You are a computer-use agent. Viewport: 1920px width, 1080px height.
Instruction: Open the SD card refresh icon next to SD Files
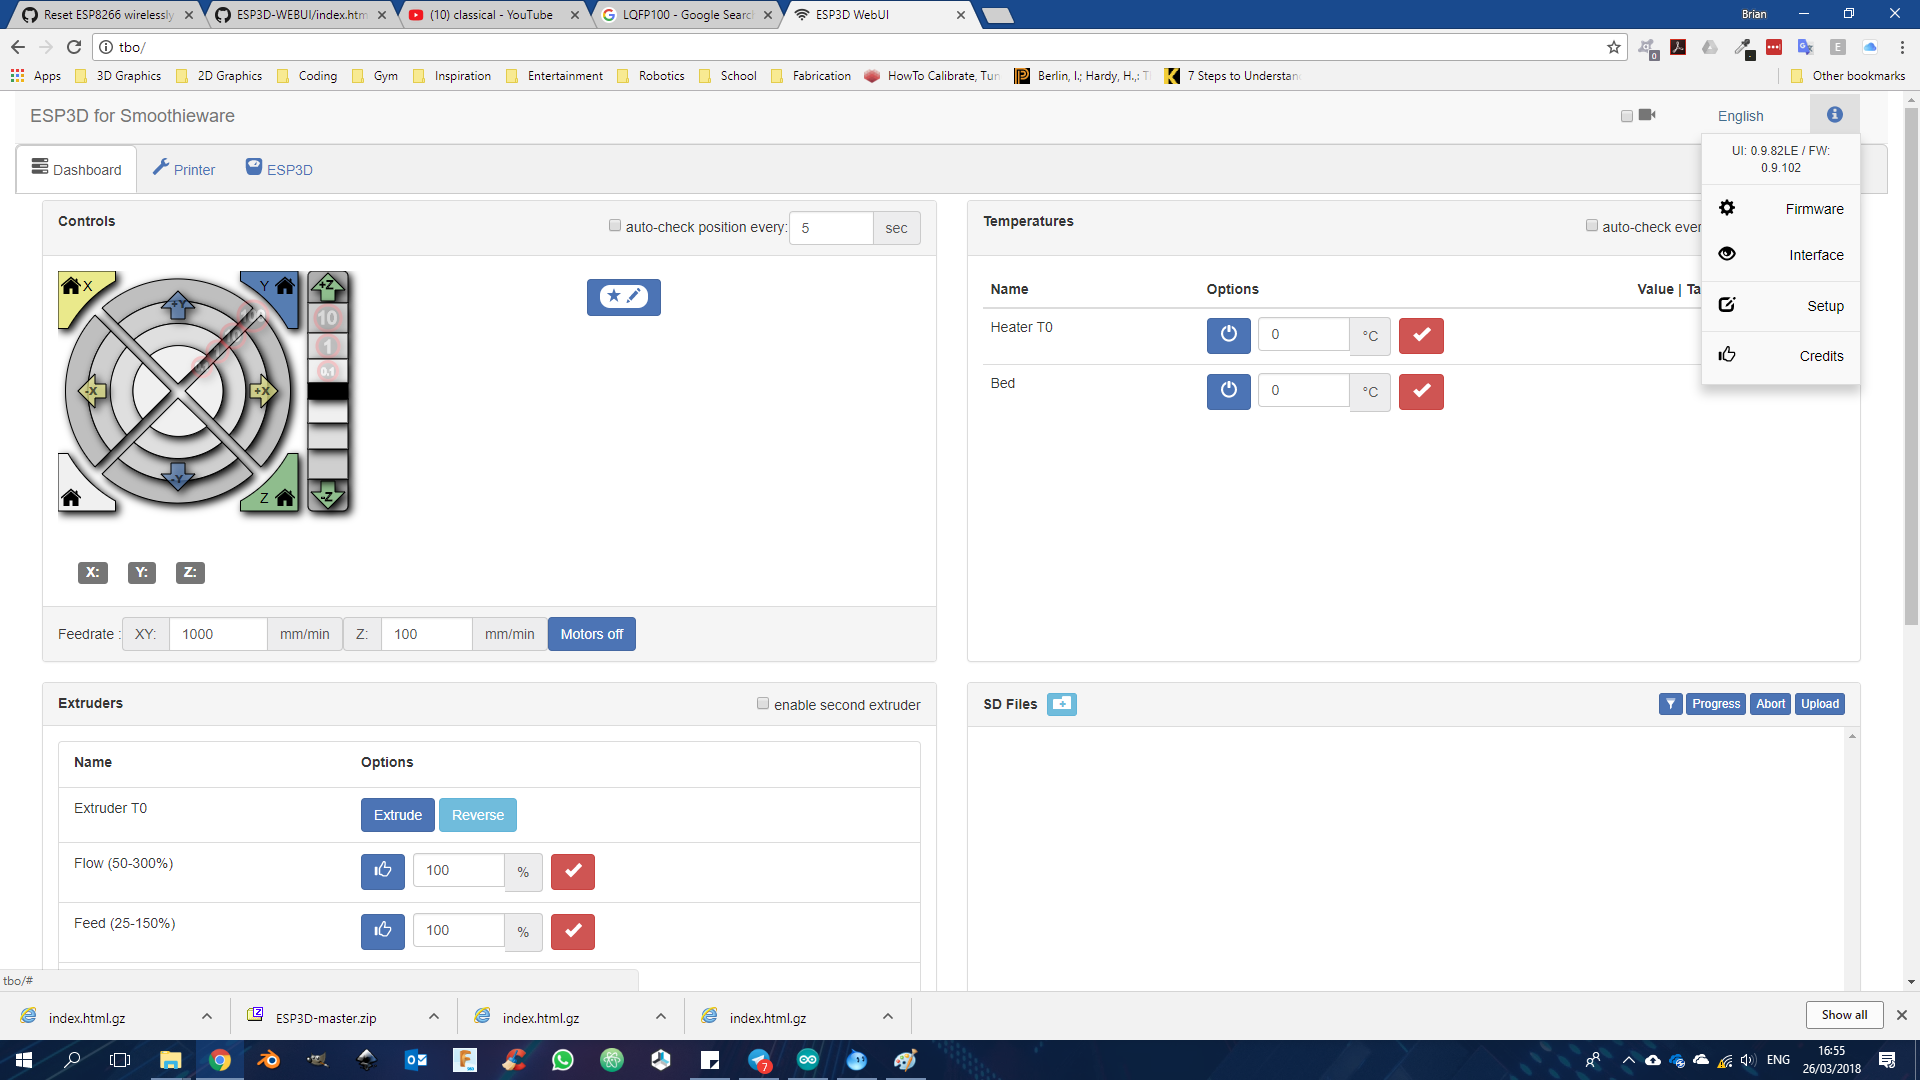pos(1061,703)
